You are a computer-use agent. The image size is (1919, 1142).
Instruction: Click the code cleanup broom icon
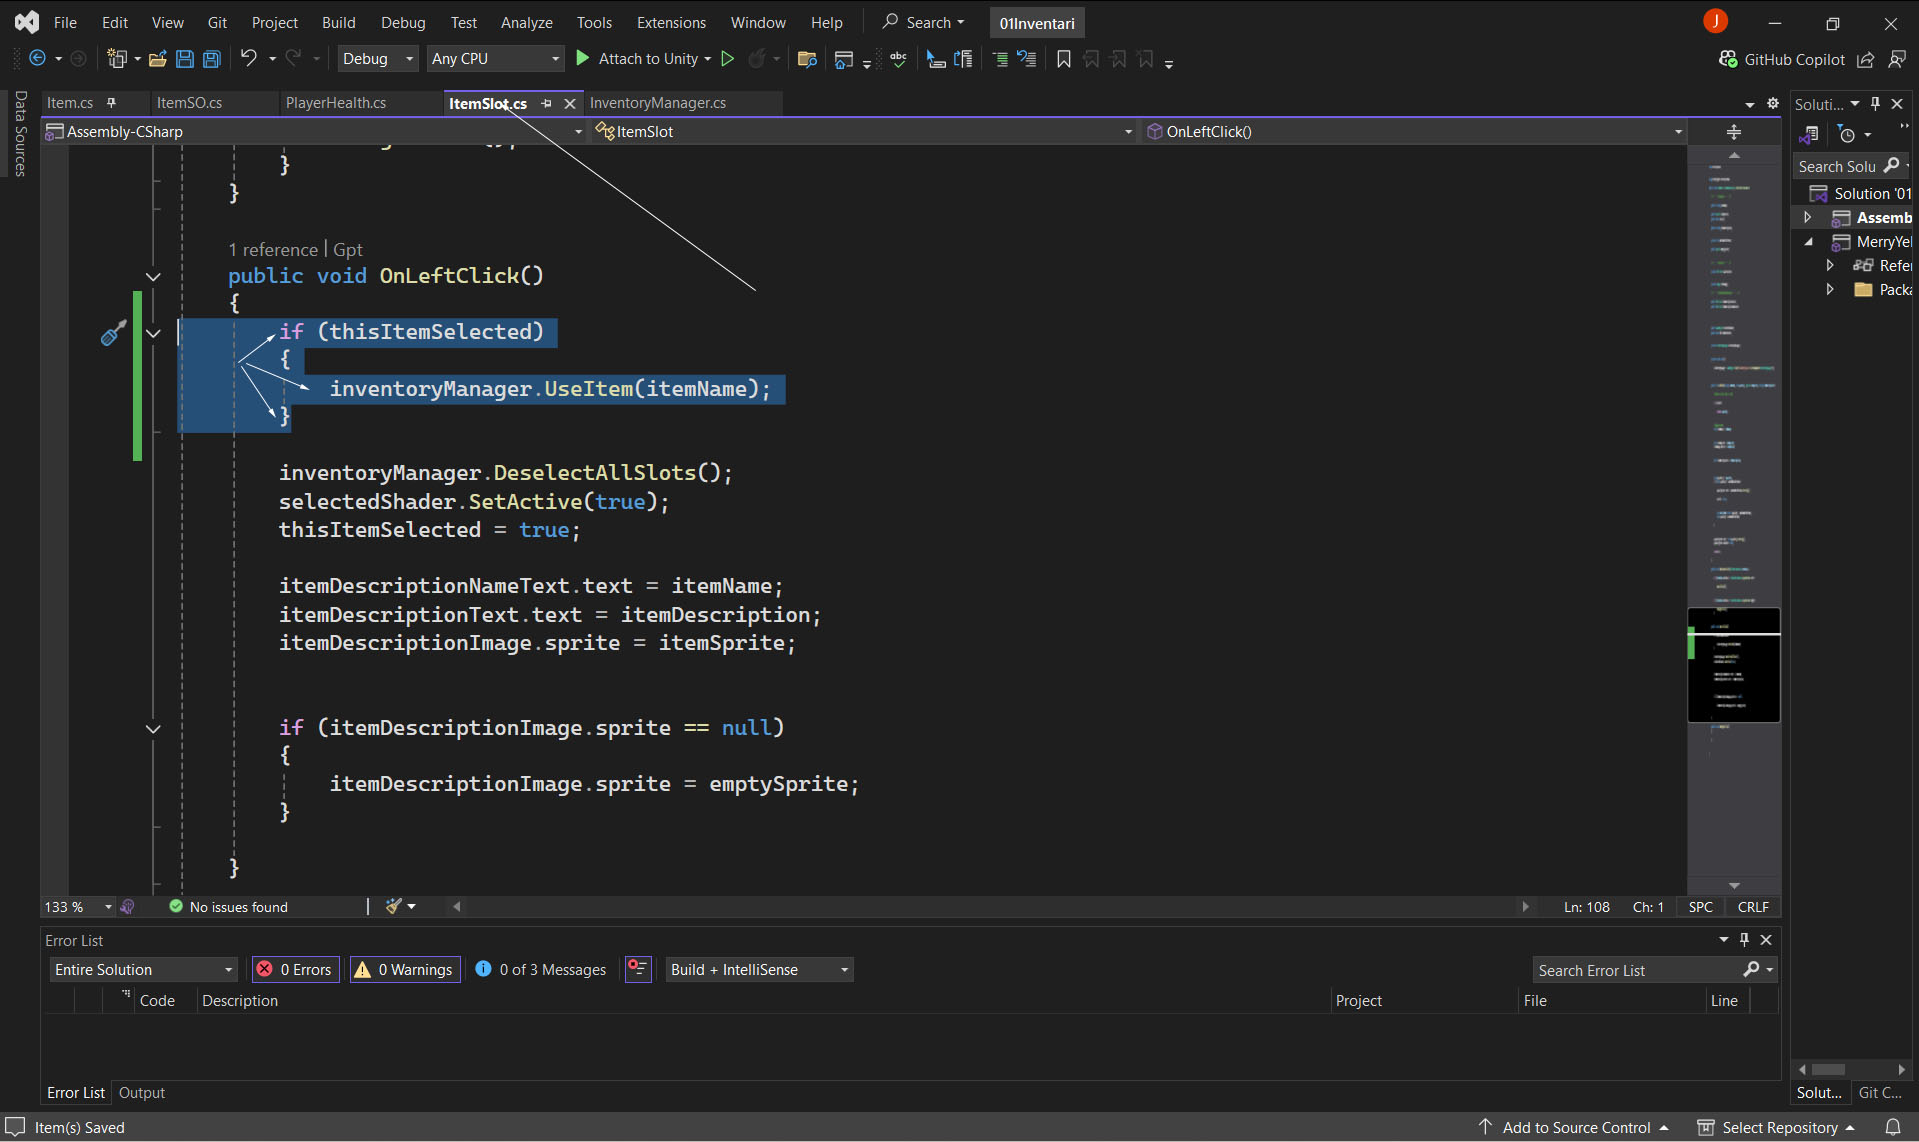pos(394,906)
